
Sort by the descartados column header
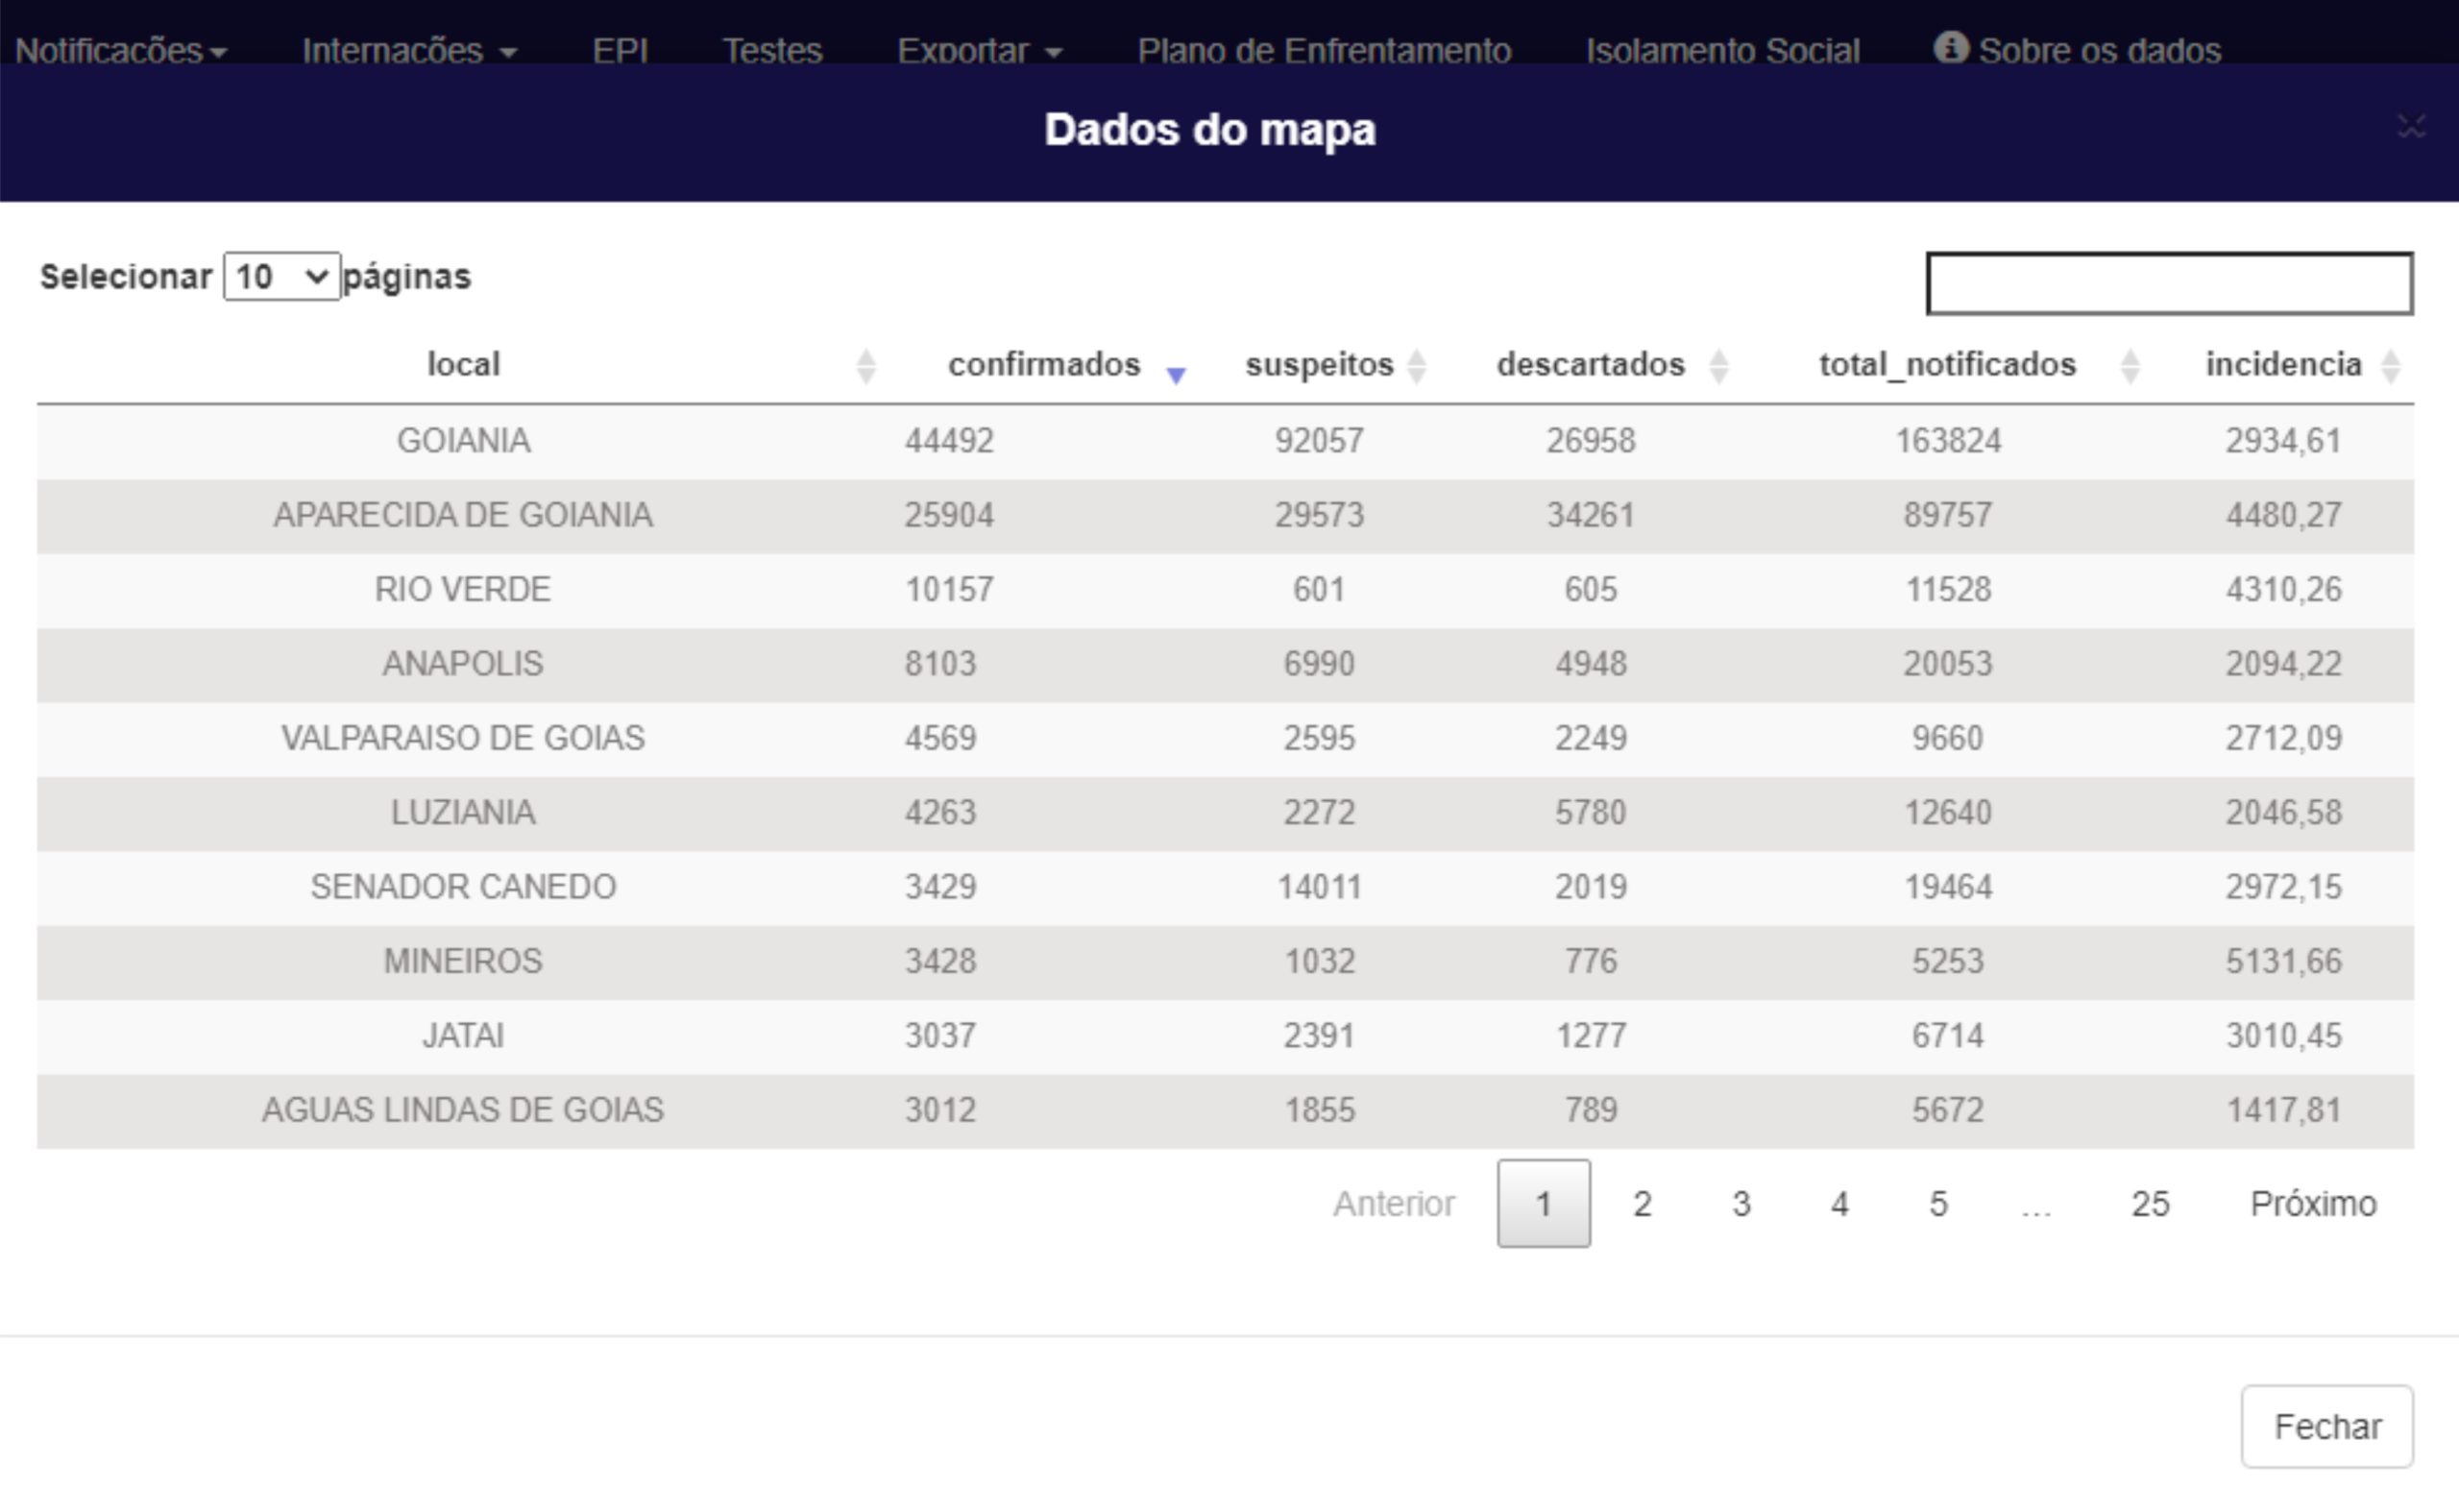click(x=1590, y=365)
